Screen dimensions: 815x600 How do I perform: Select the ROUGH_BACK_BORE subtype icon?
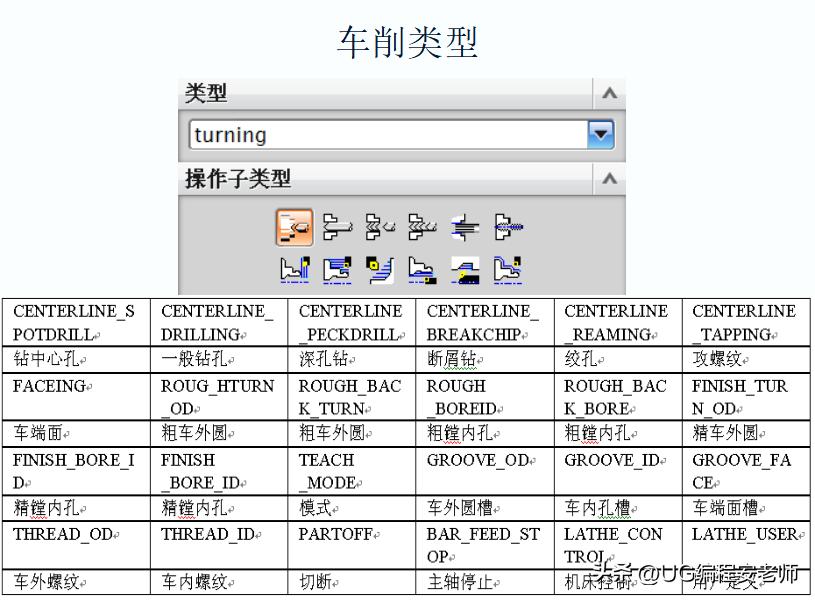[x=465, y=268]
